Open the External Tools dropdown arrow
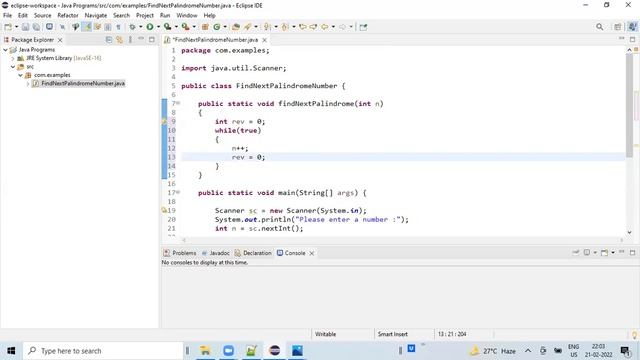This screenshot has width=640, height=360. click(x=194, y=27)
